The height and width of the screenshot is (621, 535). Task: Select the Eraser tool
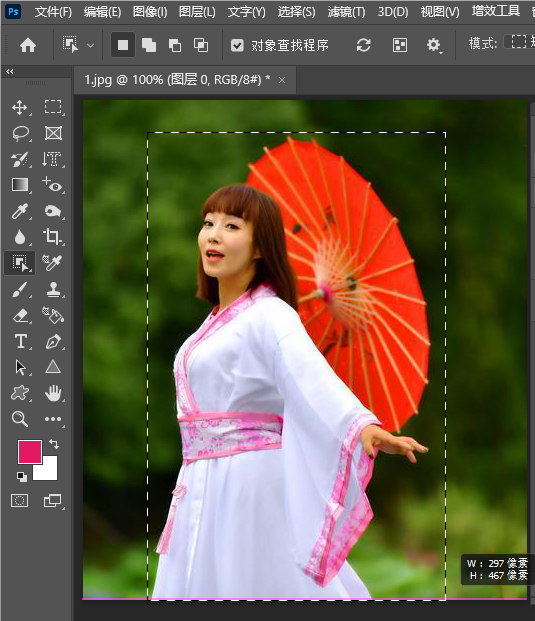pyautogui.click(x=20, y=316)
